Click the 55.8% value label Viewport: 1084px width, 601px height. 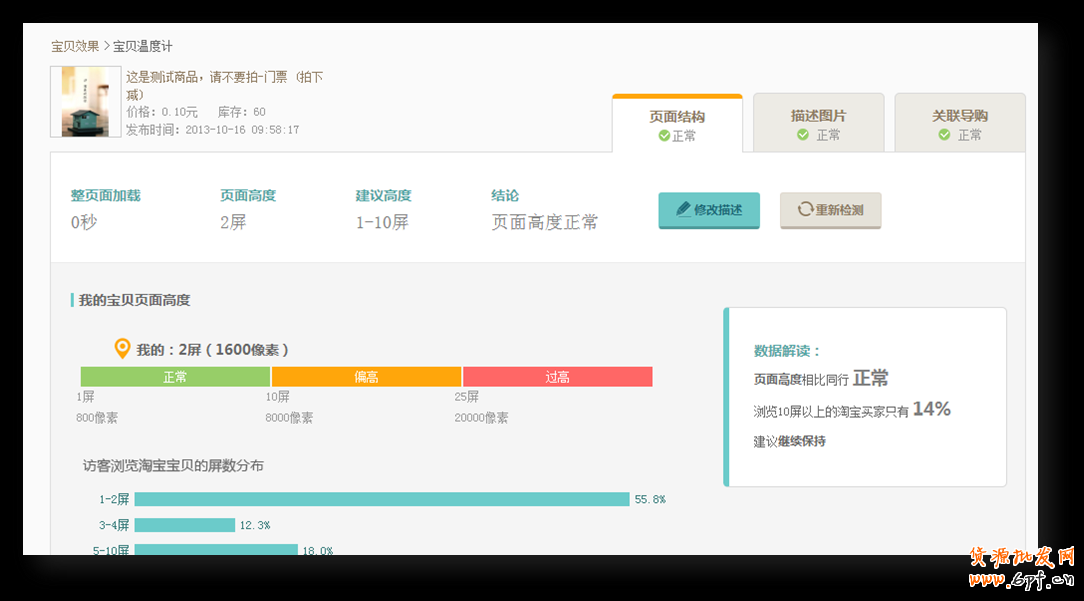tap(650, 499)
